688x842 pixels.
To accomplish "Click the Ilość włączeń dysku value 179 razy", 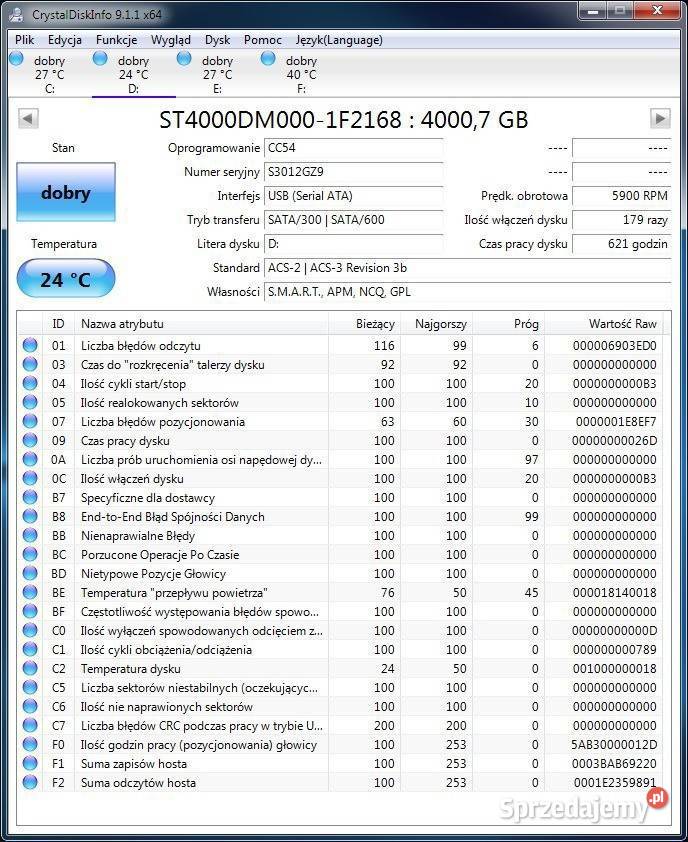I will pos(621,220).
